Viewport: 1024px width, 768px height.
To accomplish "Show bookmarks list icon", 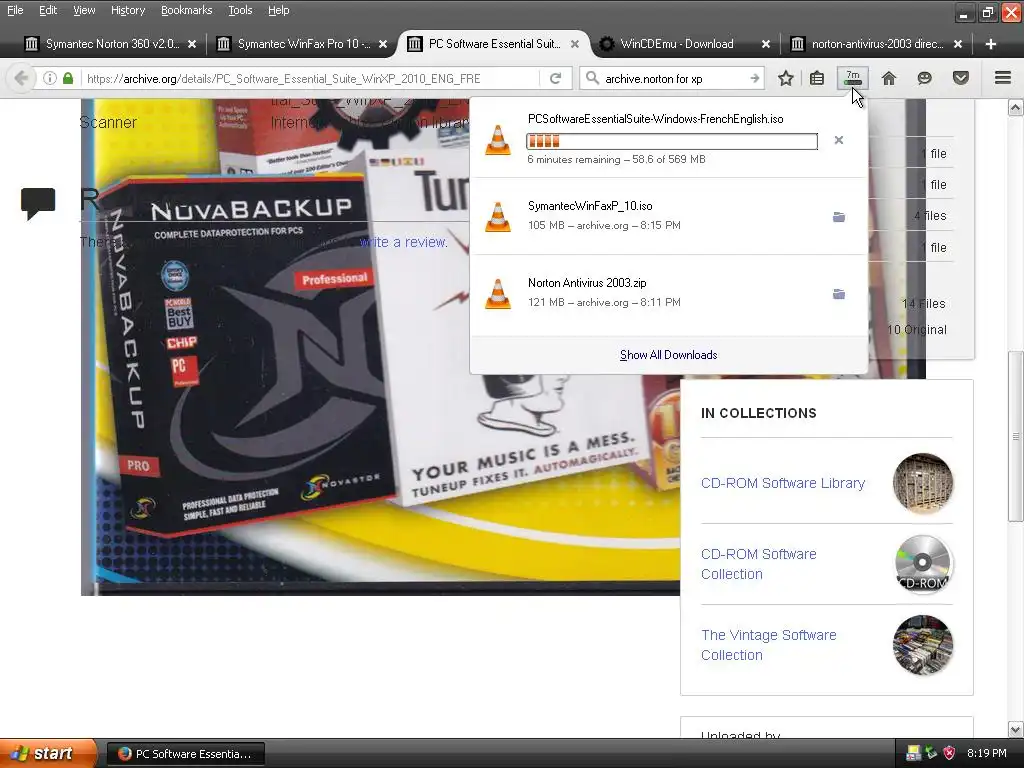I will pos(817,78).
